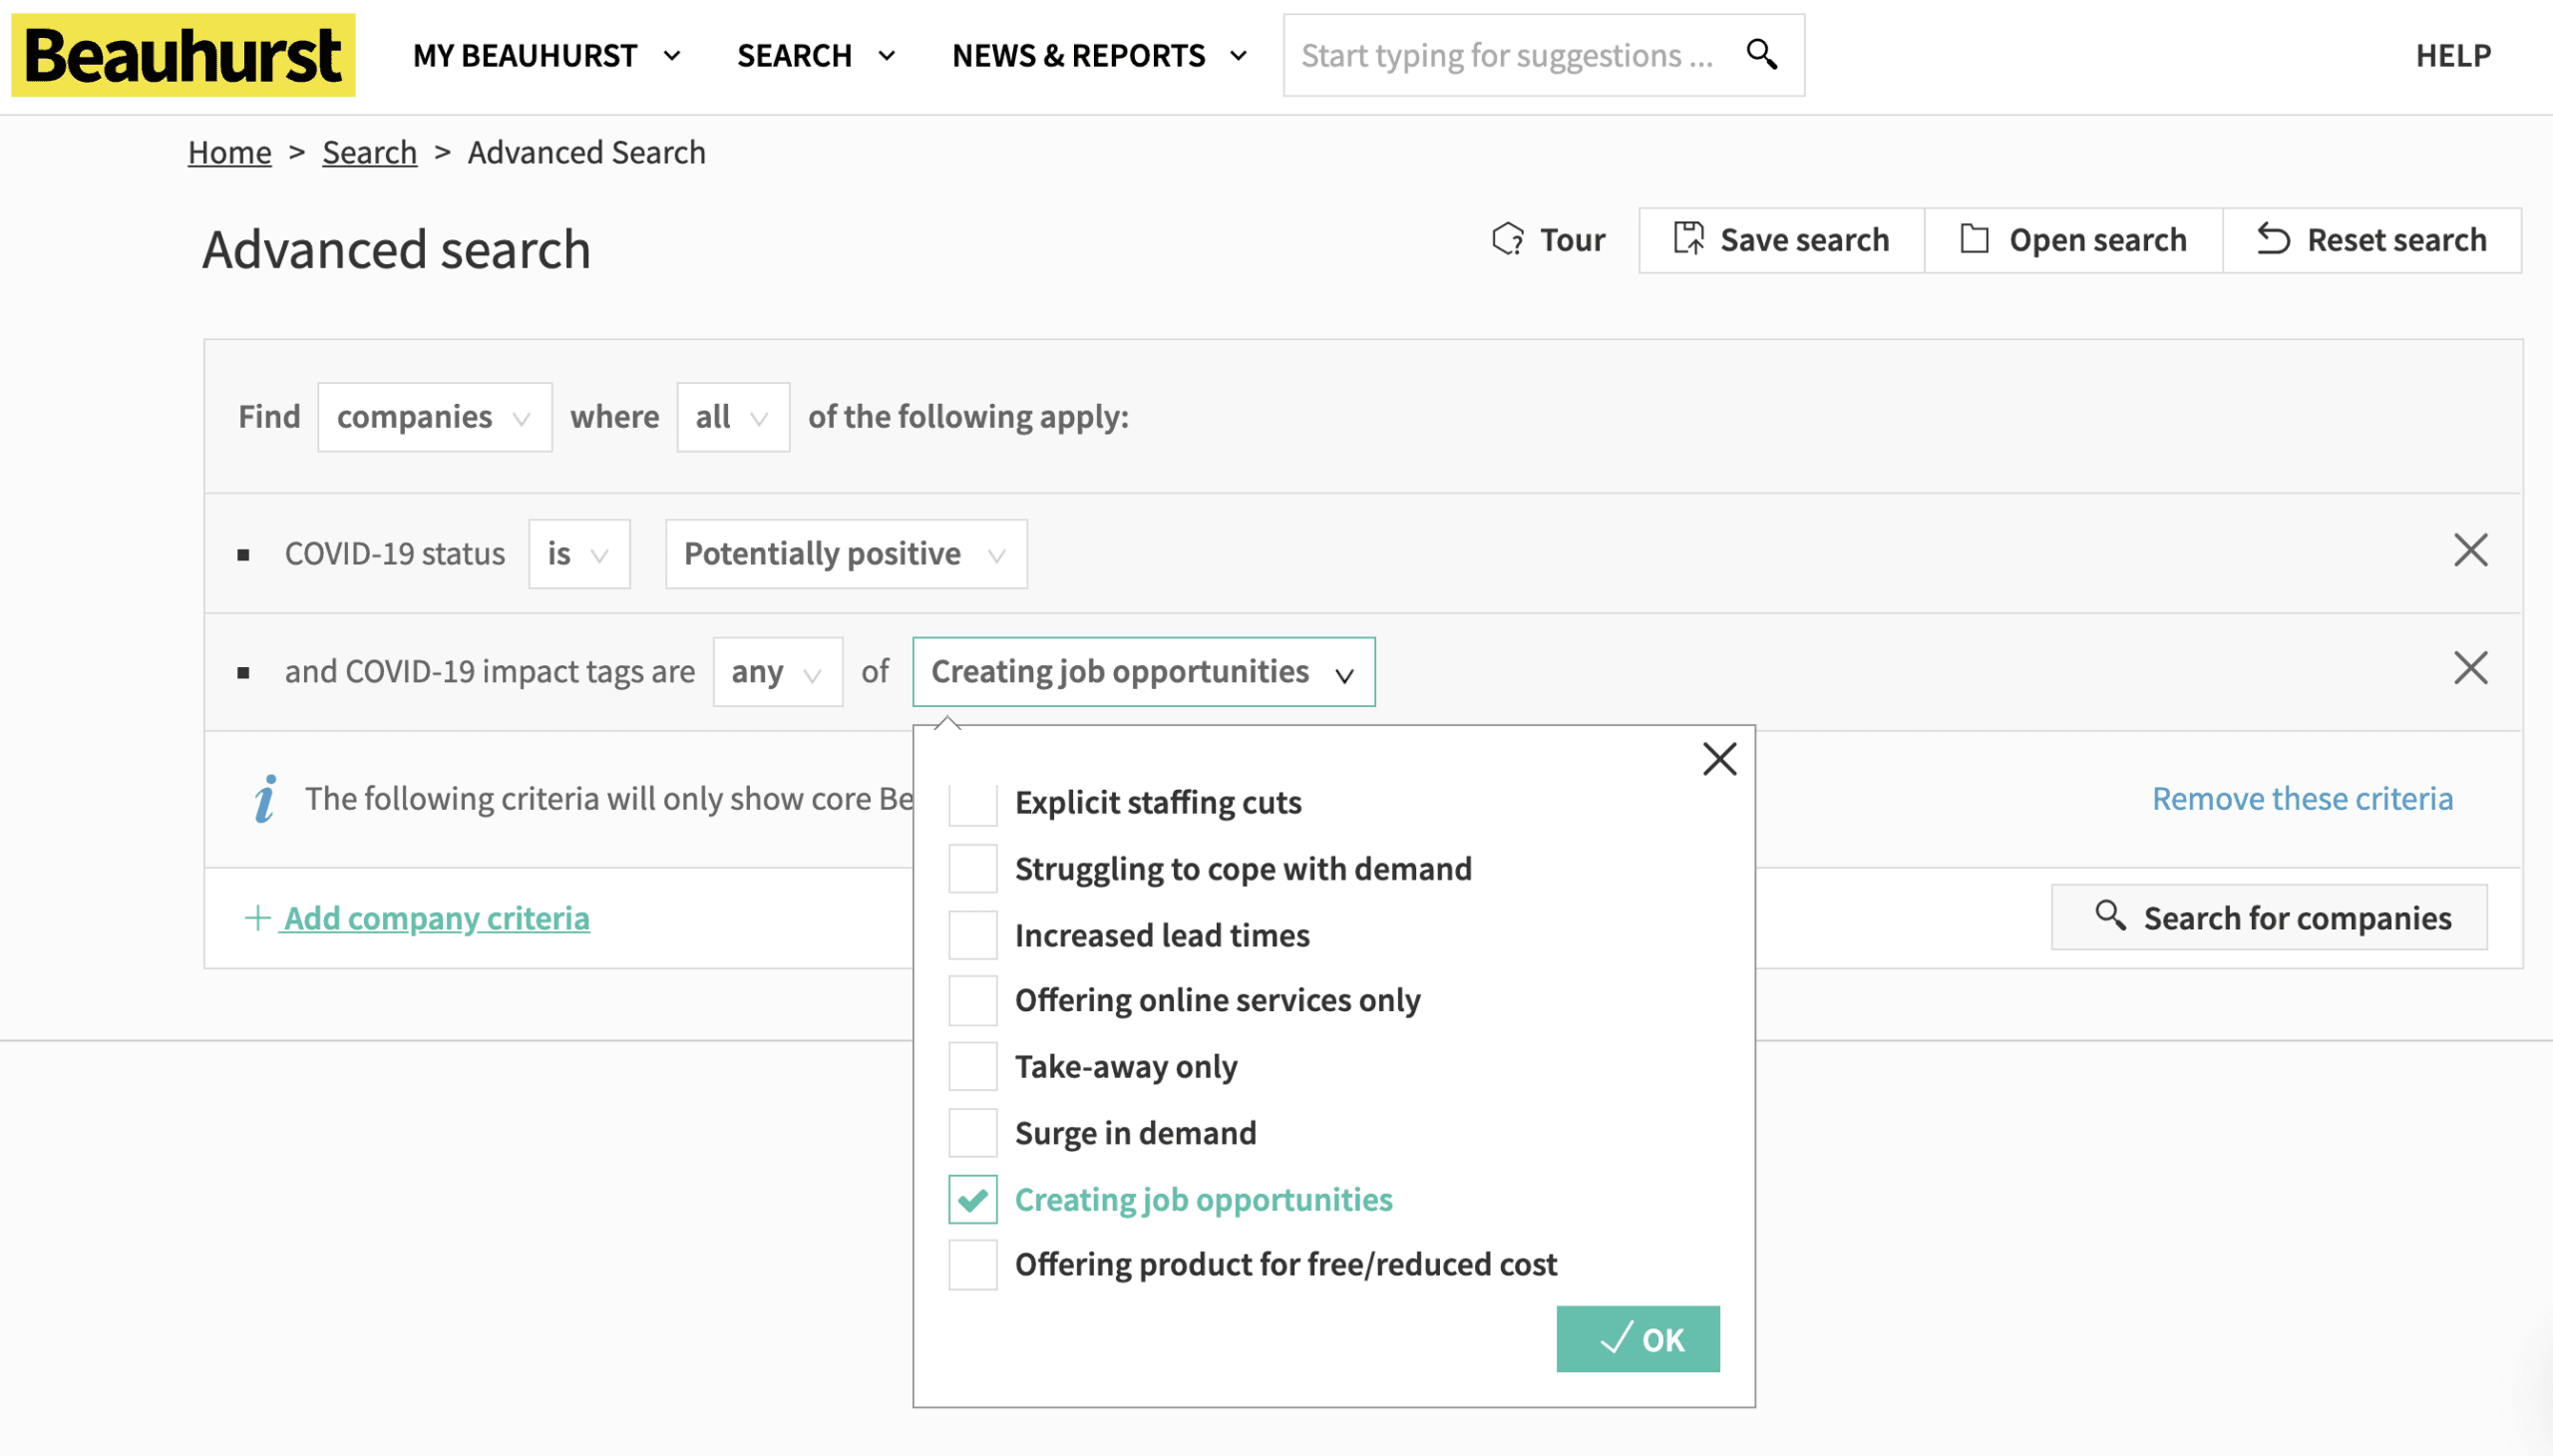Screen dimensions: 2553x1456
Task: Click the Save search document icon
Action: click(1688, 239)
